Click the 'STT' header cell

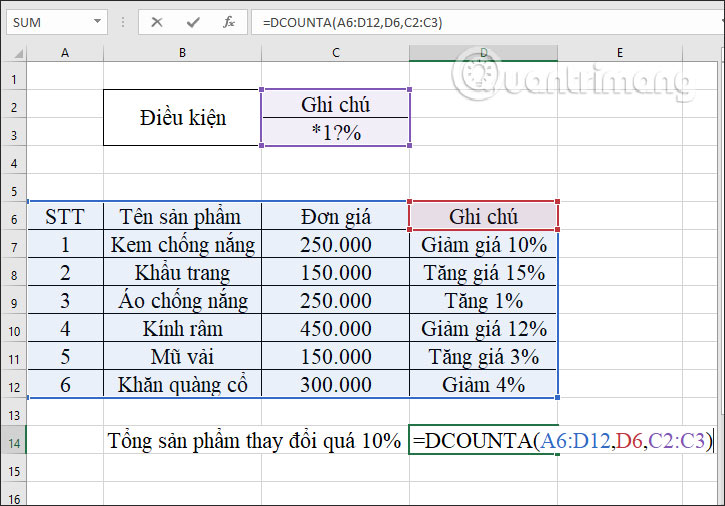65,216
